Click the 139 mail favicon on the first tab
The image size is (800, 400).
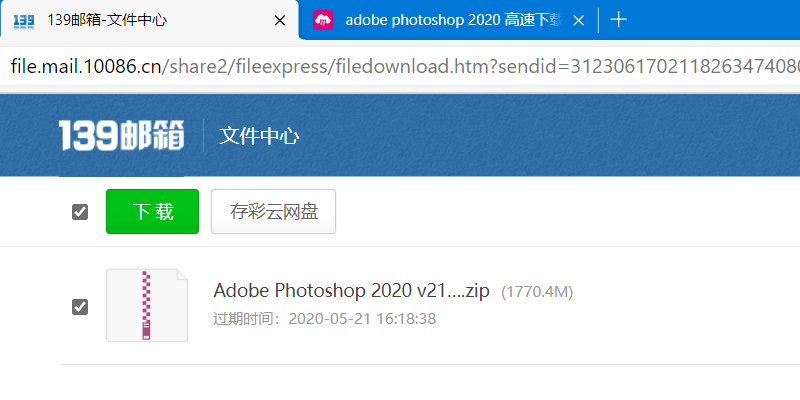(24, 20)
